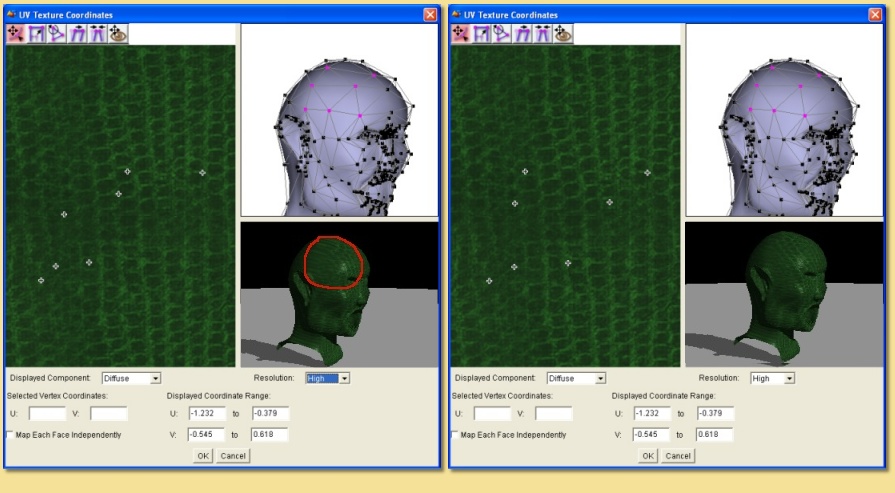Select the scale tool in right window
This screenshot has height=493, width=895.
[480, 34]
